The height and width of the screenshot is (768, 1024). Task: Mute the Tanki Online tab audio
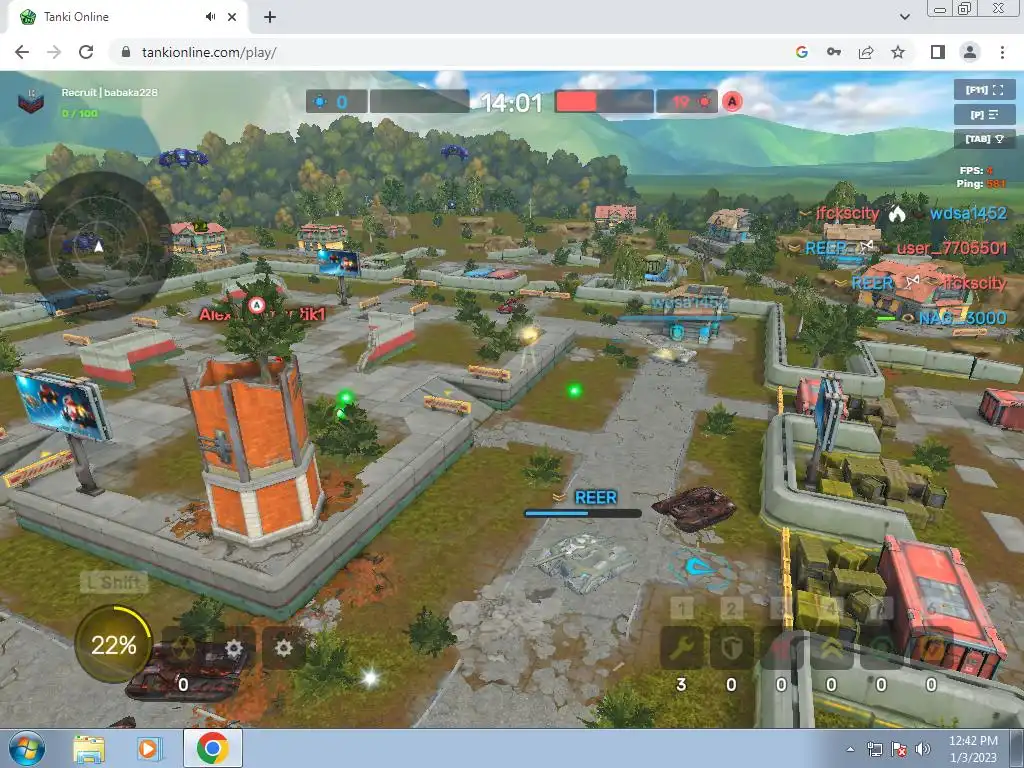210,17
